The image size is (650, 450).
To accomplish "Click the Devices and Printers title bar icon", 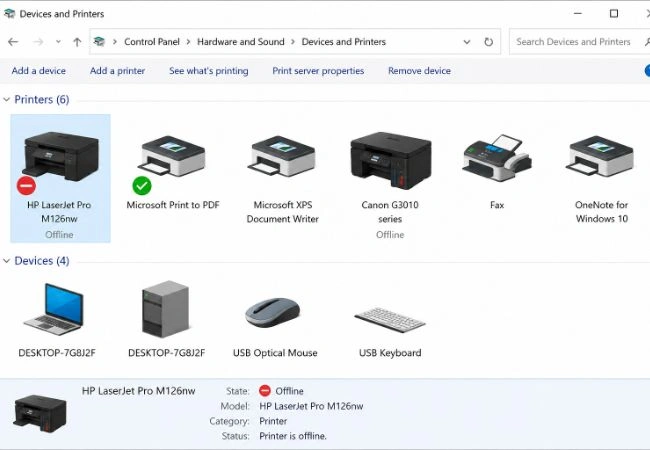I will tap(9, 14).
